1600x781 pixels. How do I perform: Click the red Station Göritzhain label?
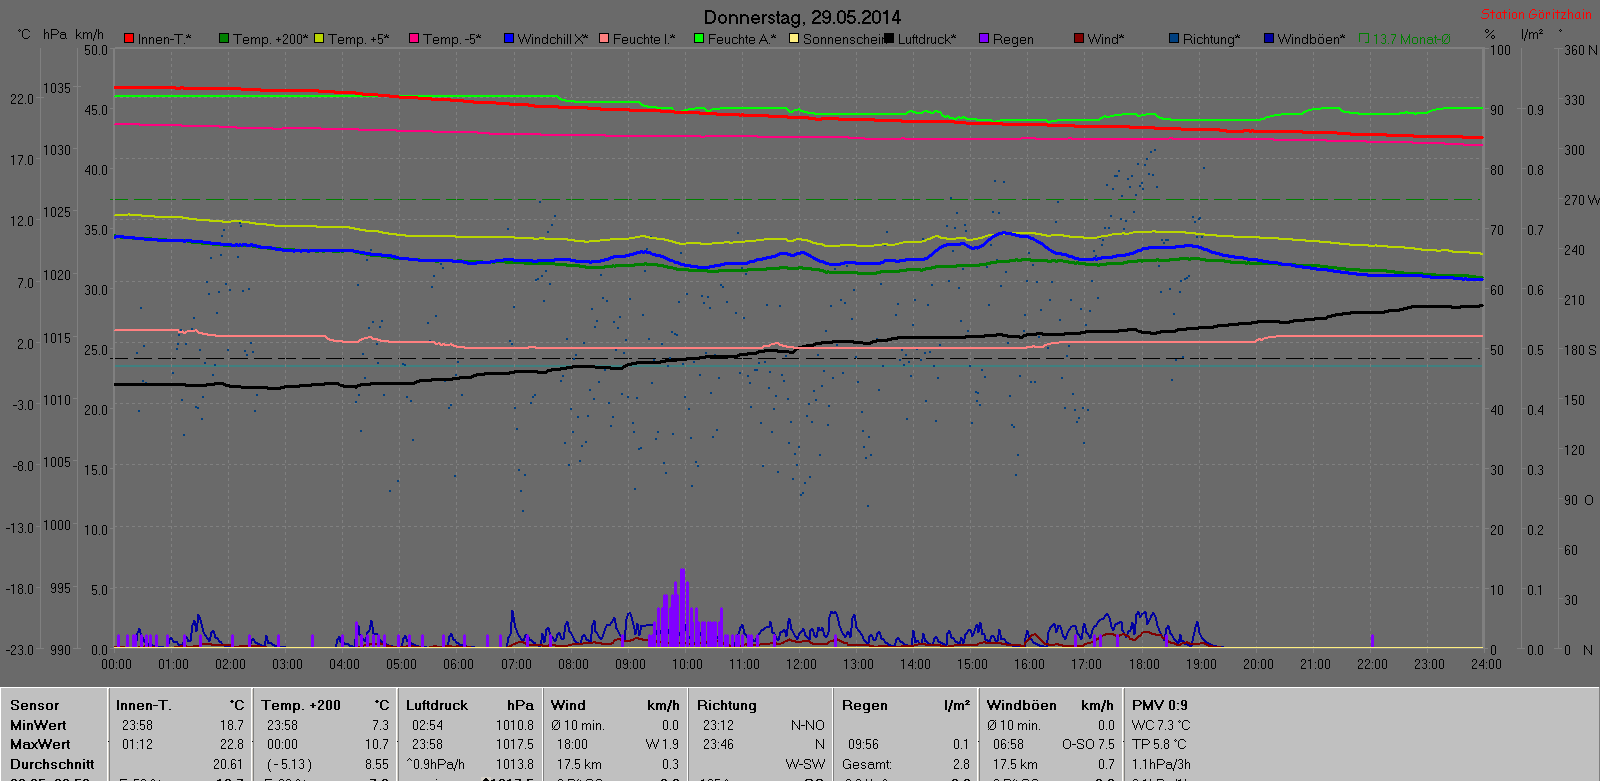[x=1536, y=14]
